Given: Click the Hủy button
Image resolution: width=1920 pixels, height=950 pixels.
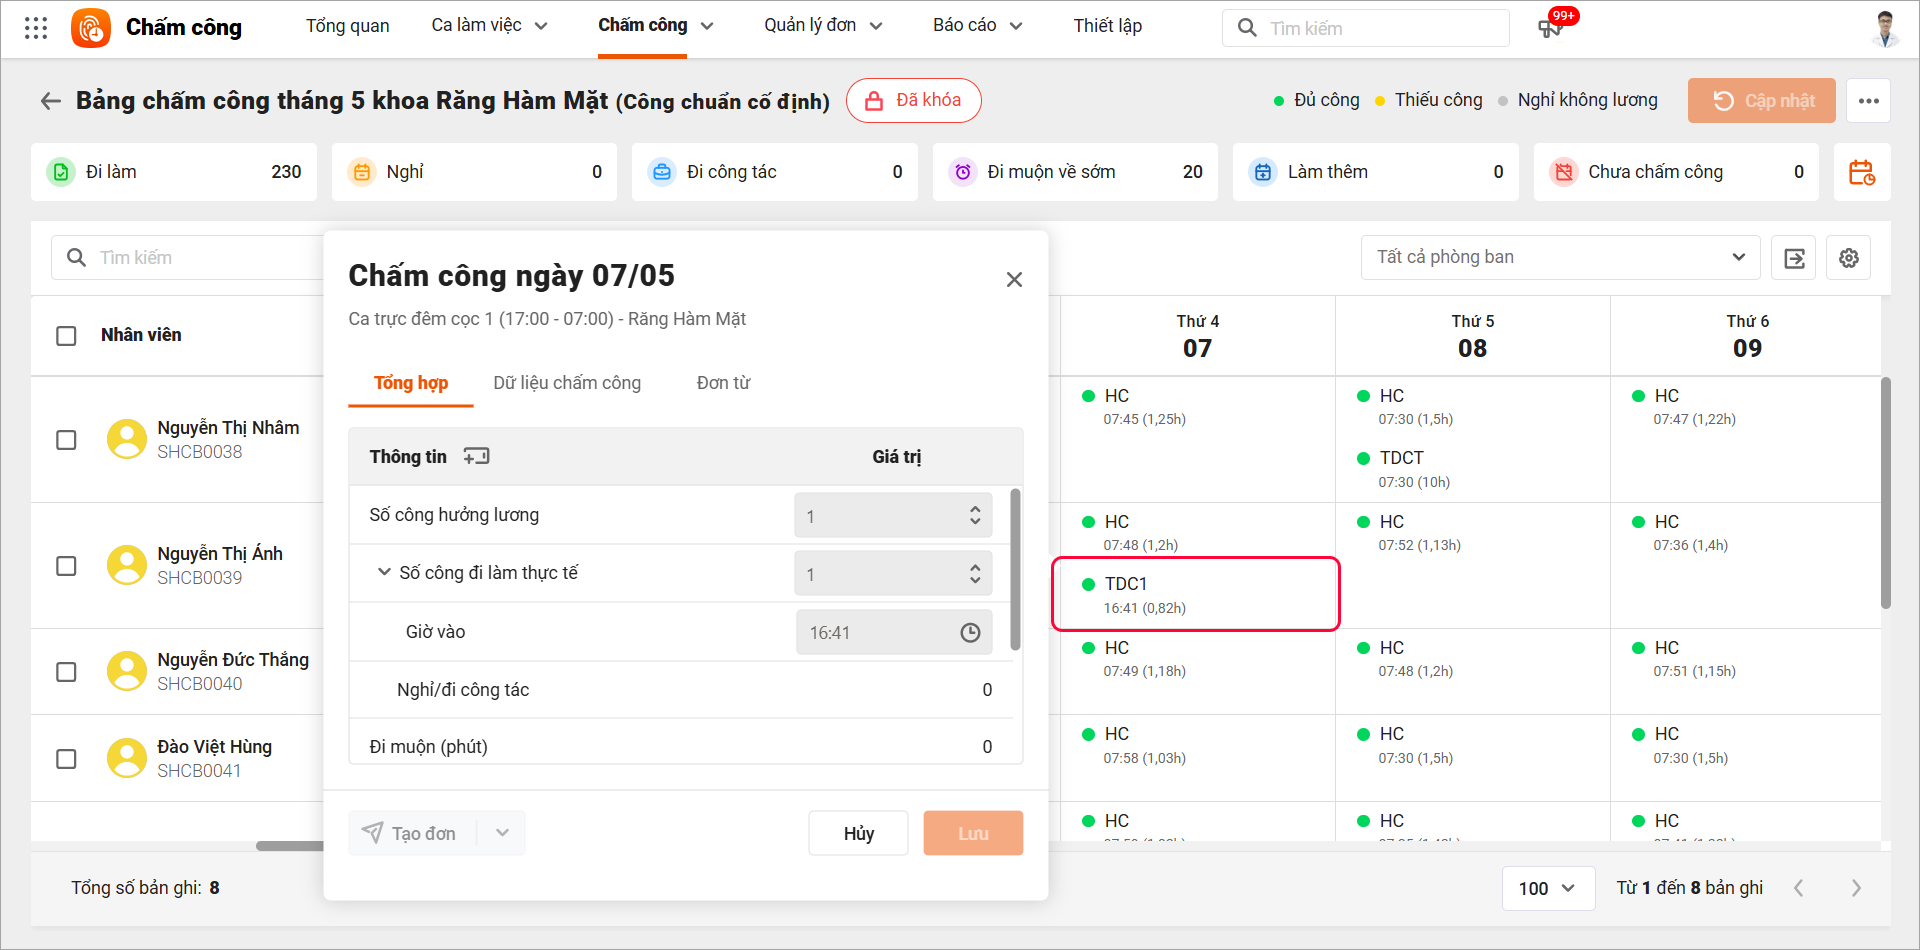Looking at the screenshot, I should tap(858, 833).
